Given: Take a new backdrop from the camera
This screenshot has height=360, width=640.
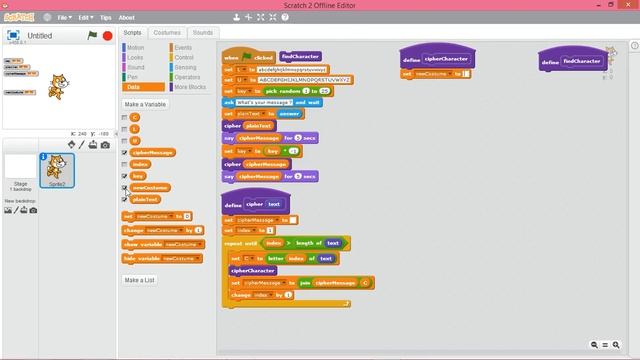Looking at the screenshot, I should tap(33, 210).
